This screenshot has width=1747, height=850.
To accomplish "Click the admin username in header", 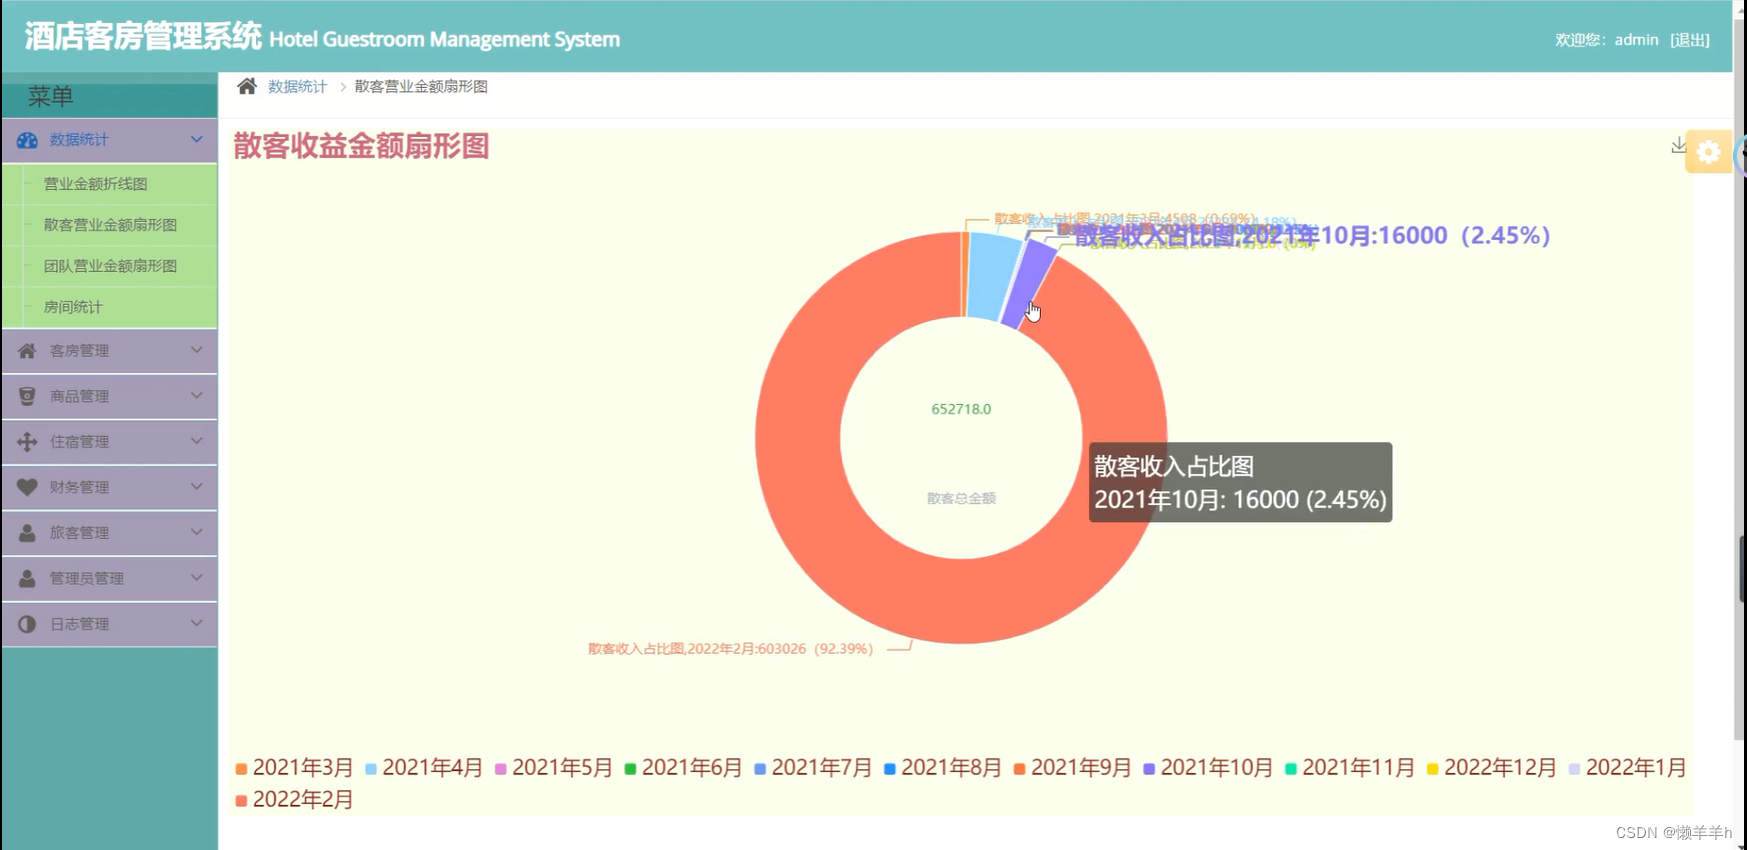I will click(x=1636, y=40).
